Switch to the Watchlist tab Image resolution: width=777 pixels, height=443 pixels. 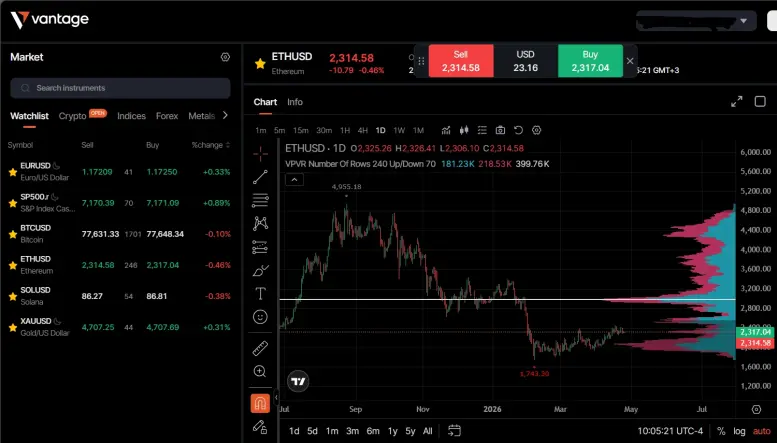pos(29,116)
